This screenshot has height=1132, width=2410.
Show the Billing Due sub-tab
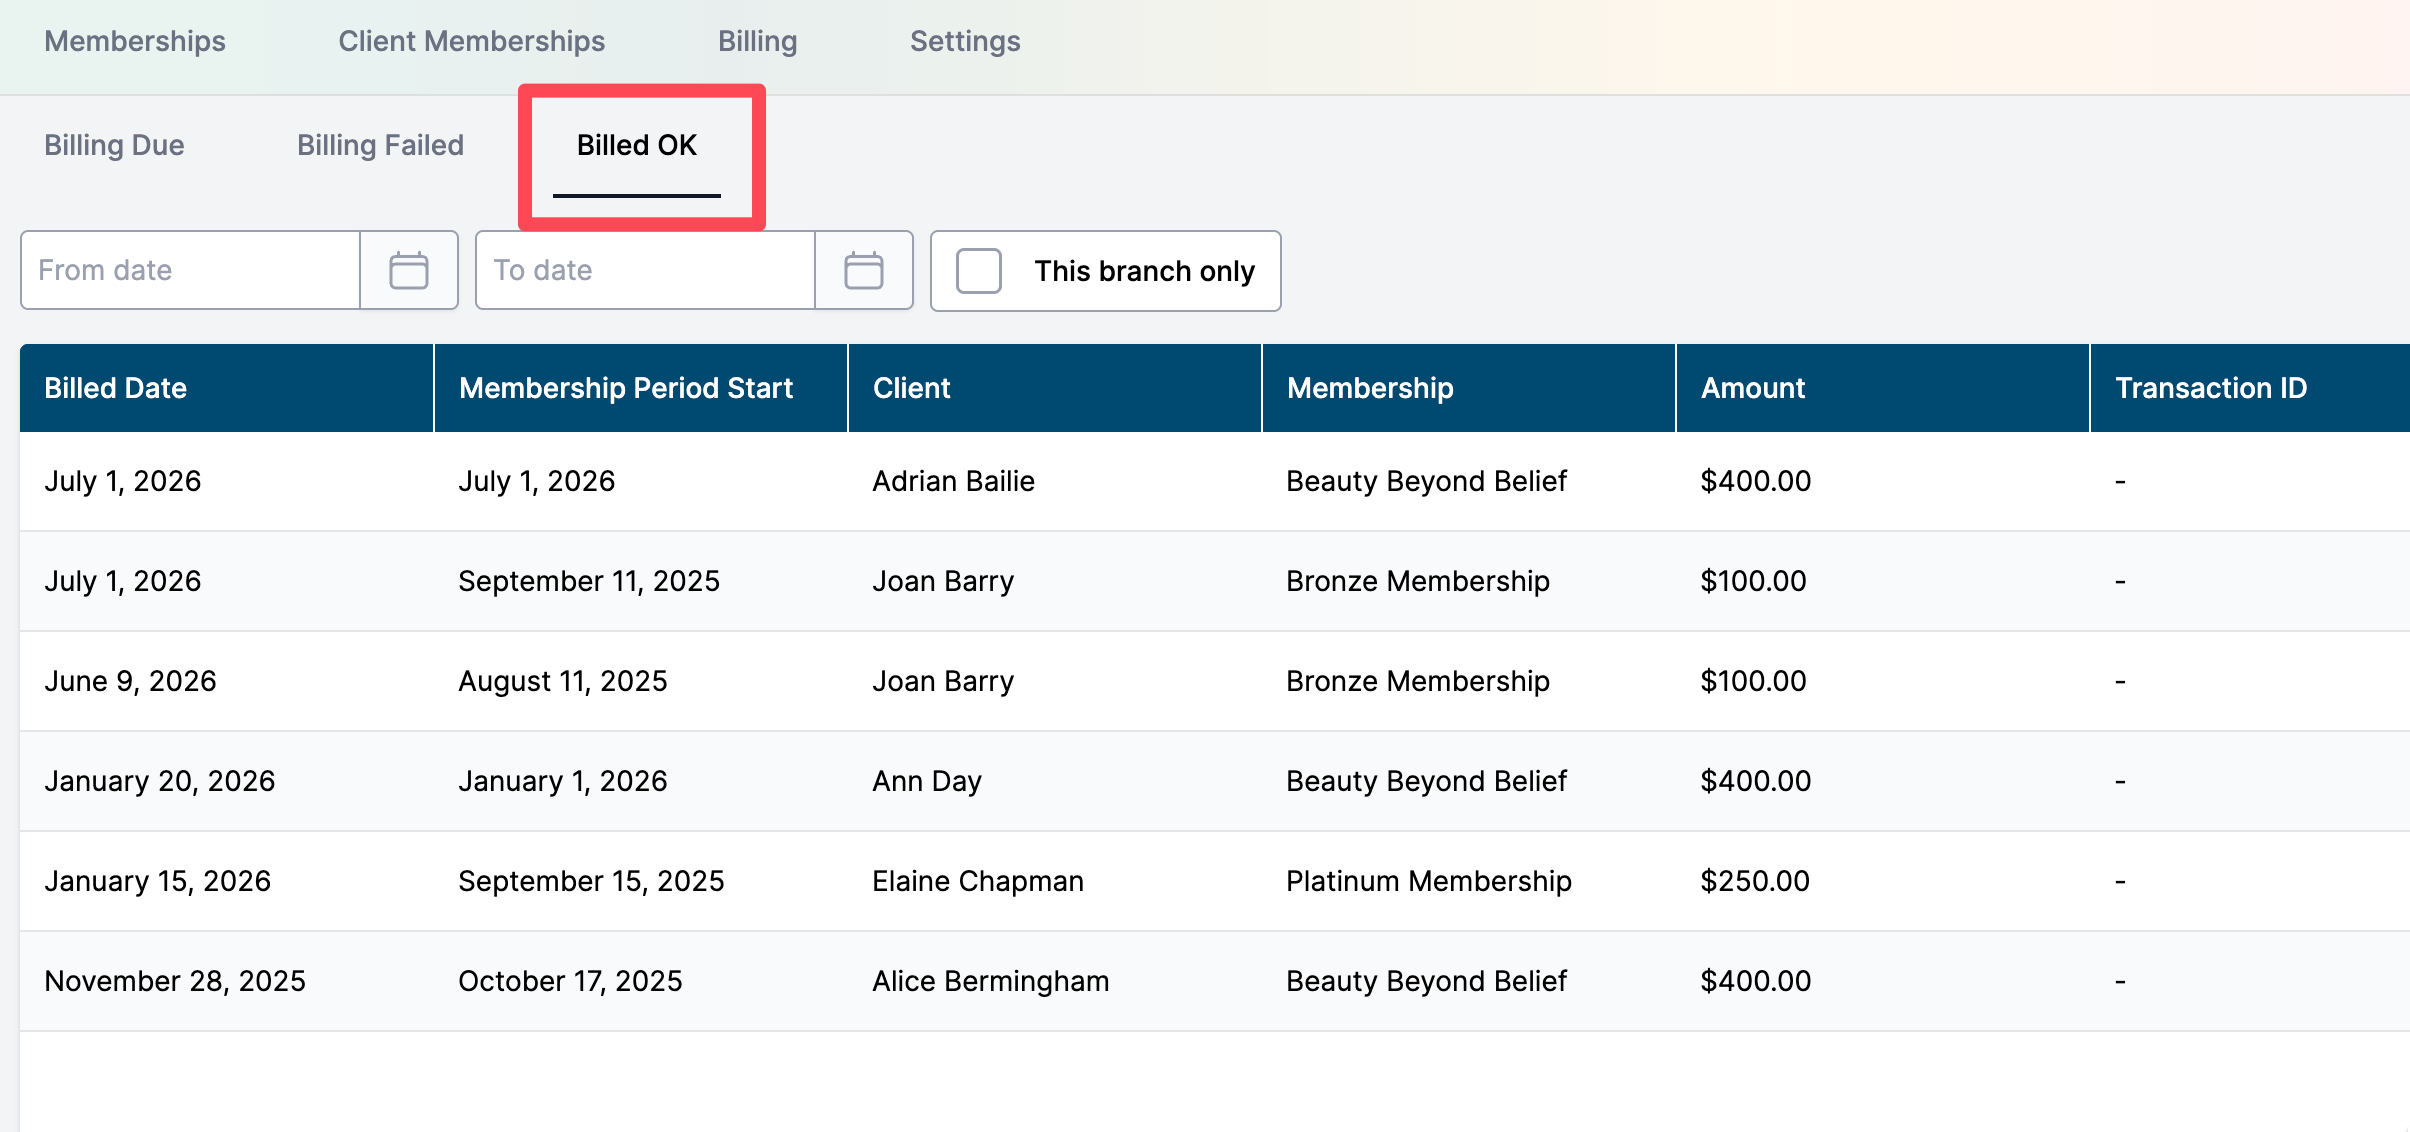tap(114, 145)
